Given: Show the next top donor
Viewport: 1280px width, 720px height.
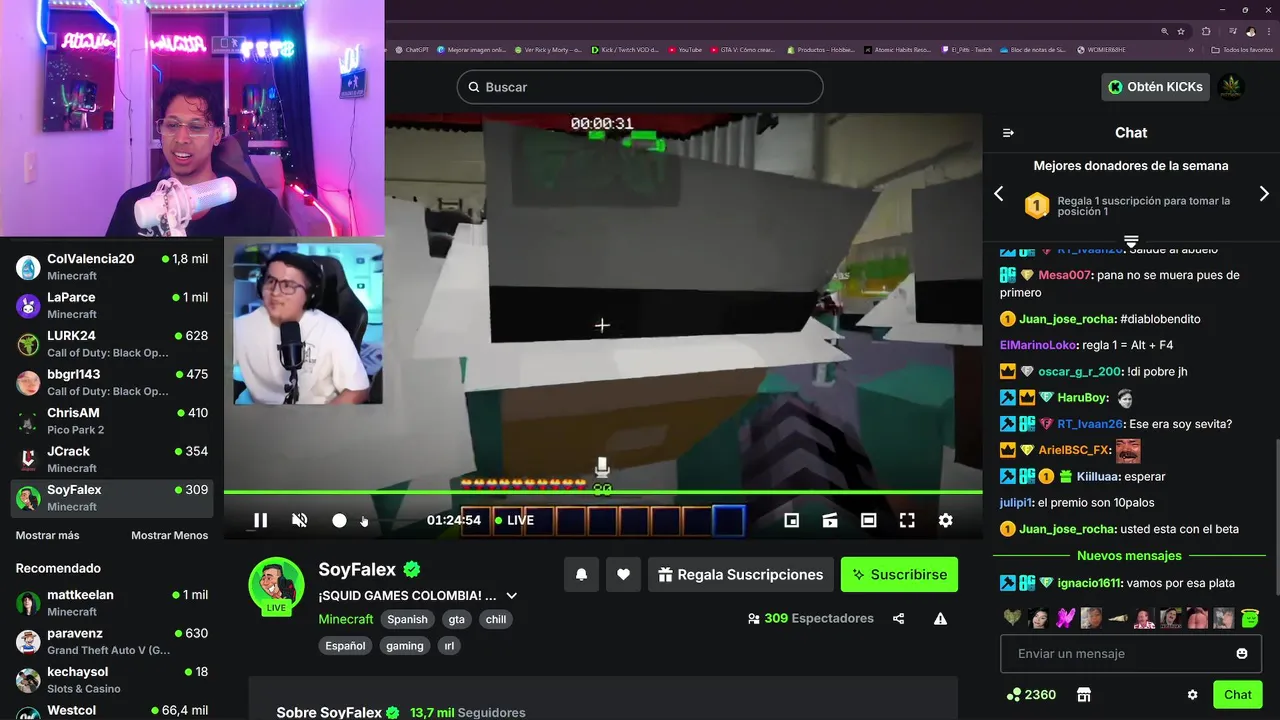Looking at the screenshot, I should pyautogui.click(x=1264, y=193).
